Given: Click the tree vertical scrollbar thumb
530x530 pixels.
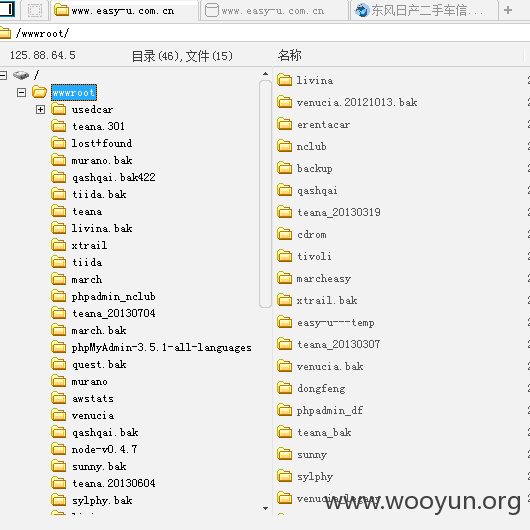Looking at the screenshot, I should click(265, 194).
